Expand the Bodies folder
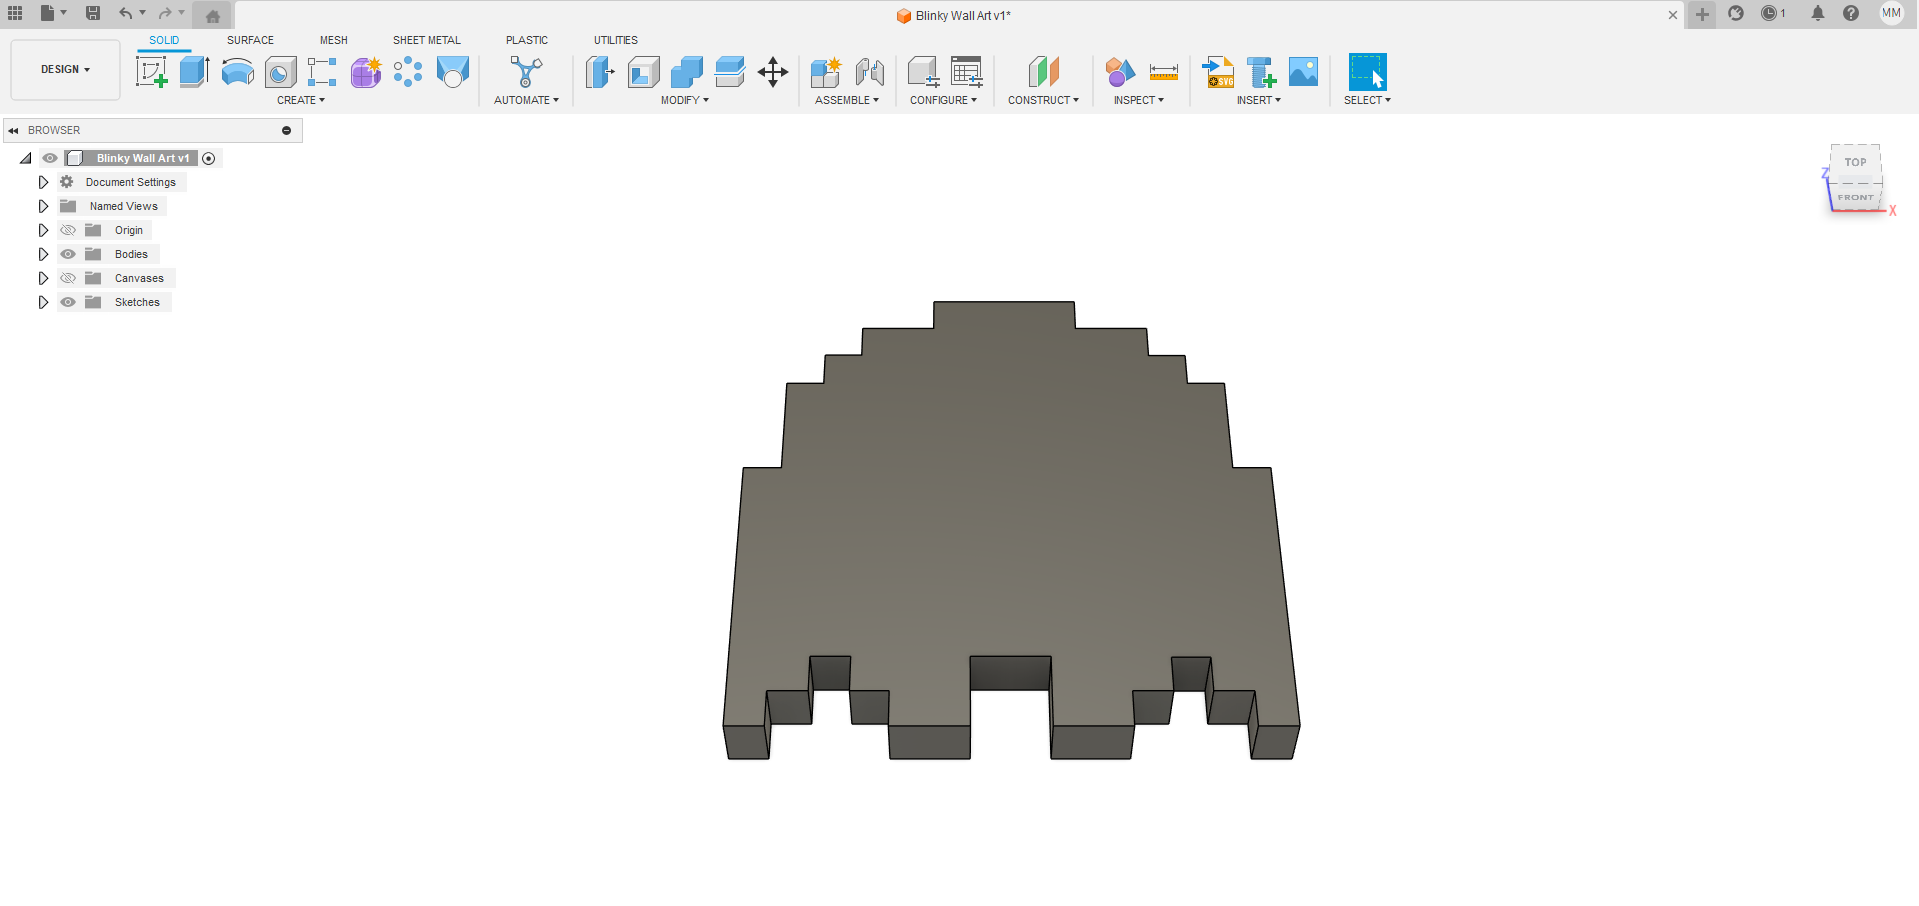 (43, 254)
